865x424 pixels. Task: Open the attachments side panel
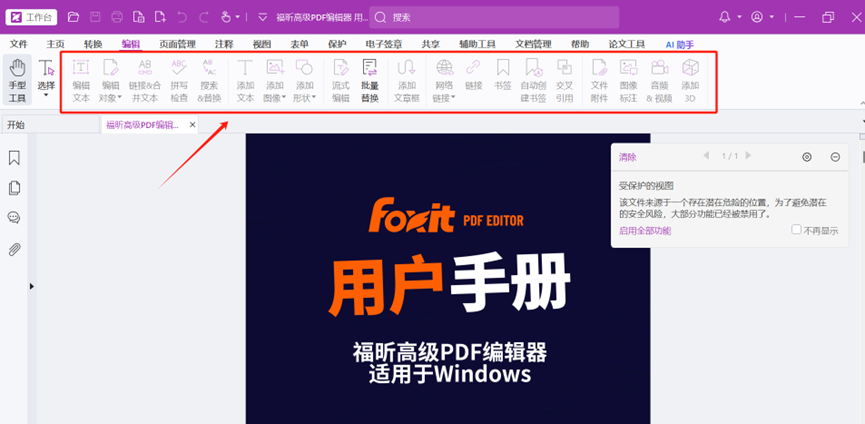click(14, 250)
